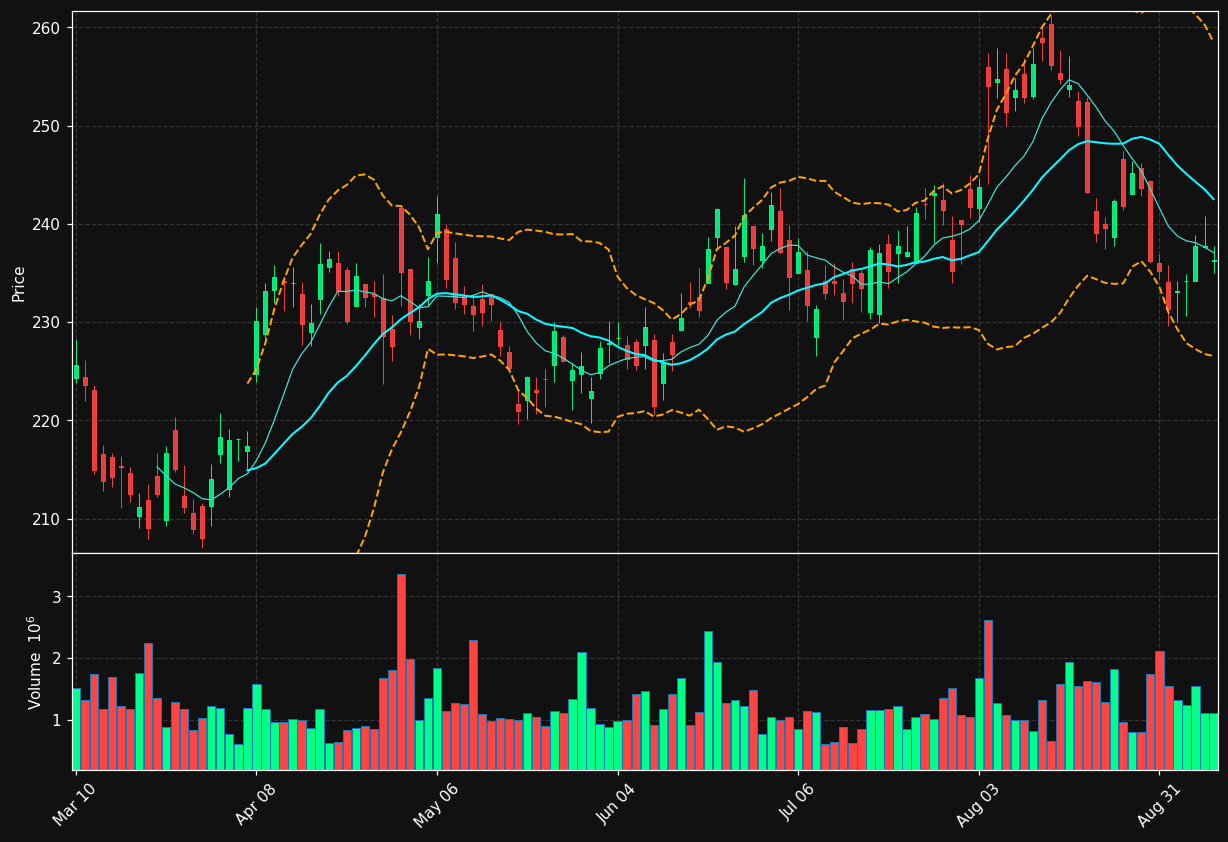The height and width of the screenshot is (842, 1228).
Task: Click the 'May 06' date axis label
Action: 434,805
